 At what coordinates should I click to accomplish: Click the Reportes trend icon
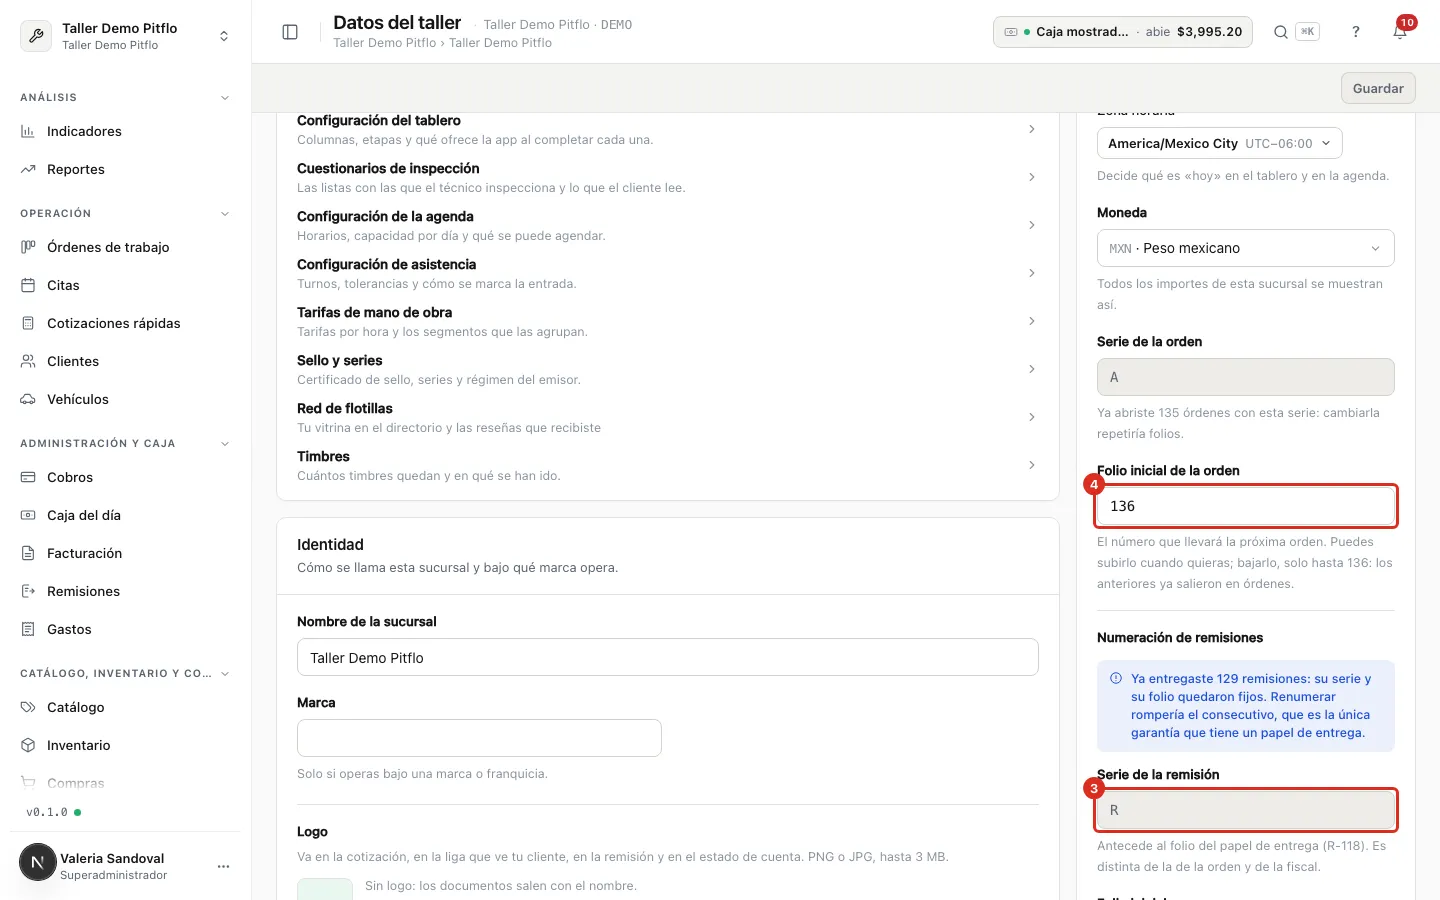tap(28, 169)
